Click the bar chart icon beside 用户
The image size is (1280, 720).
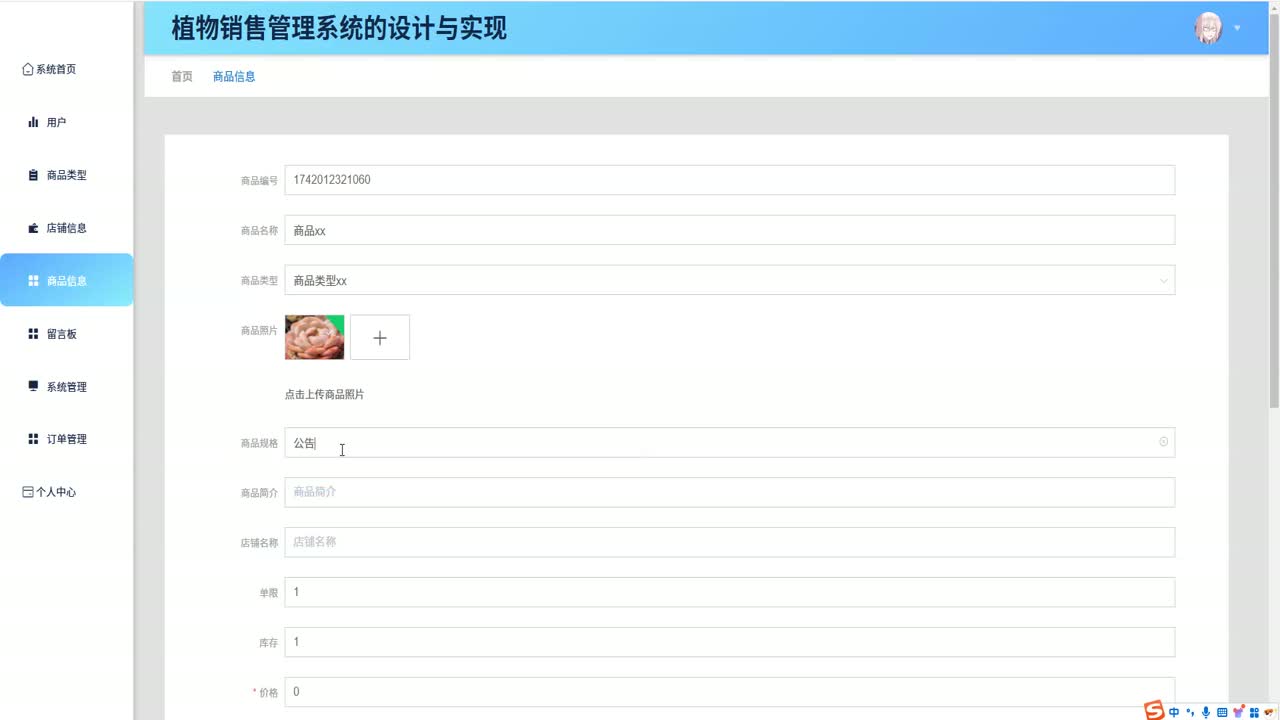point(33,122)
